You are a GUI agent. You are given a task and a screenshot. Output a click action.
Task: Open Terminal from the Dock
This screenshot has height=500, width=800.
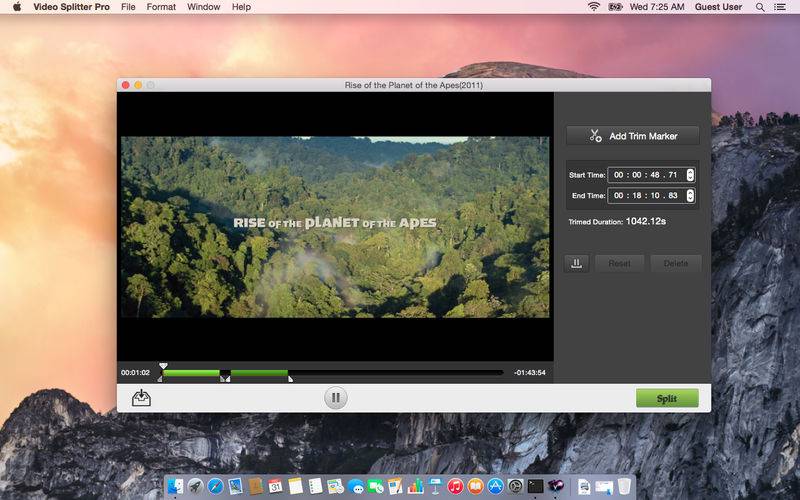coord(535,486)
